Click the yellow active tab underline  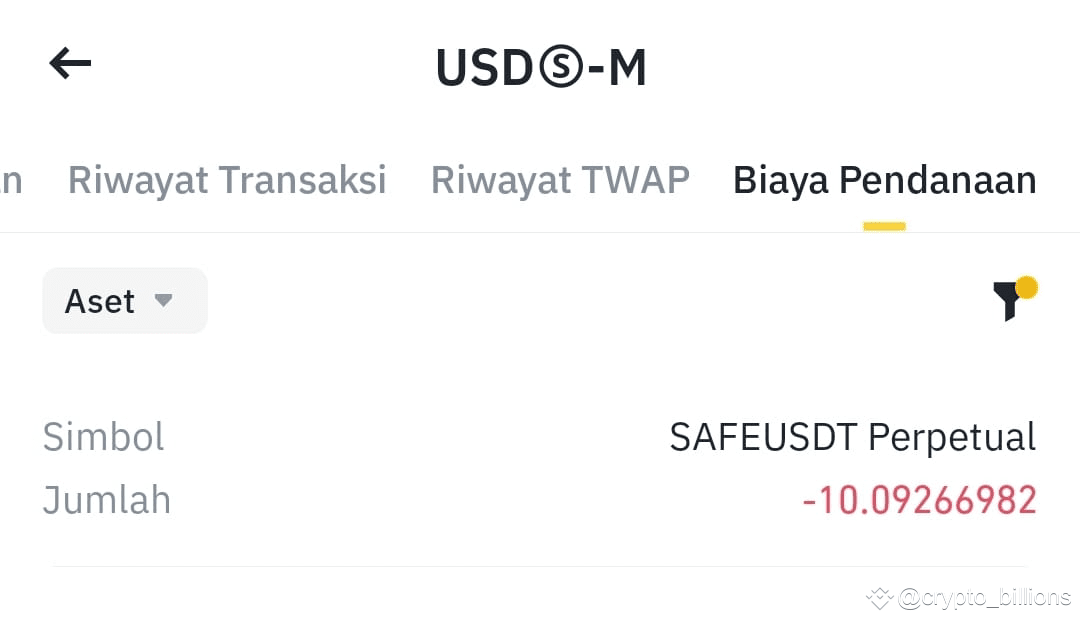(884, 226)
